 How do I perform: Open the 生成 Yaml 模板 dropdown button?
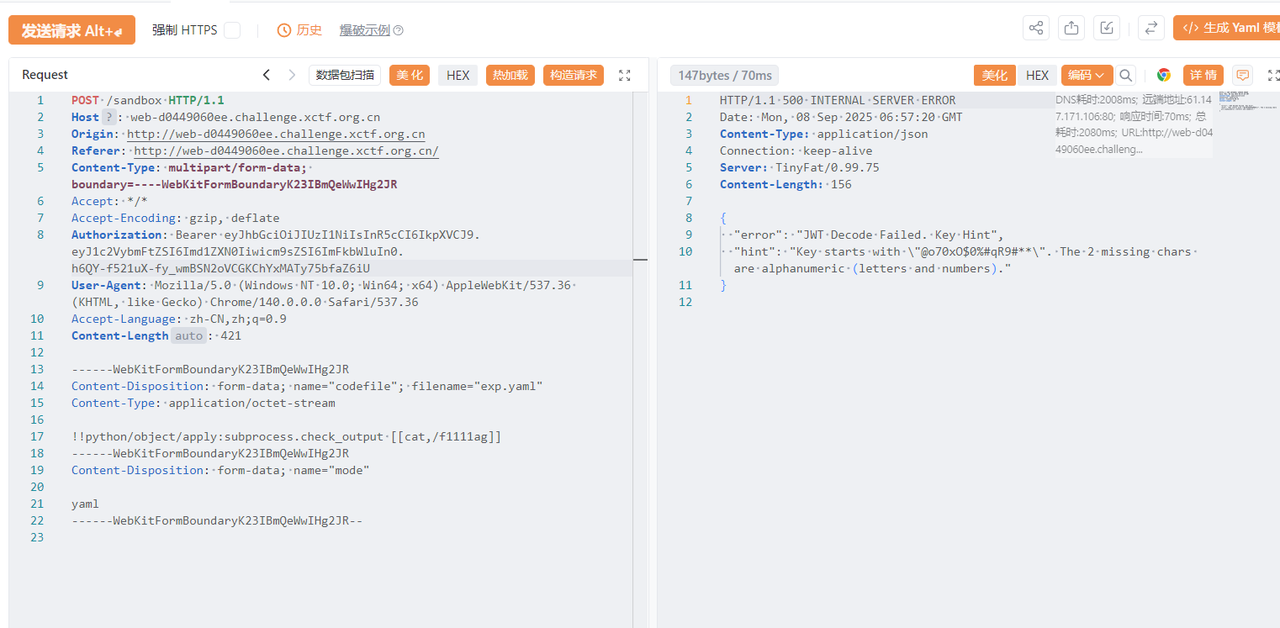click(1228, 28)
